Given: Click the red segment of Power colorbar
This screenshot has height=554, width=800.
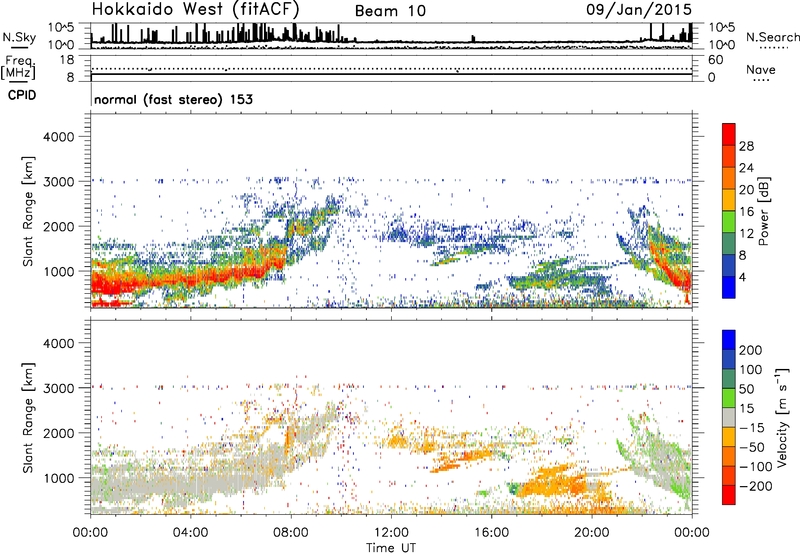Looking at the screenshot, I should [x=729, y=134].
